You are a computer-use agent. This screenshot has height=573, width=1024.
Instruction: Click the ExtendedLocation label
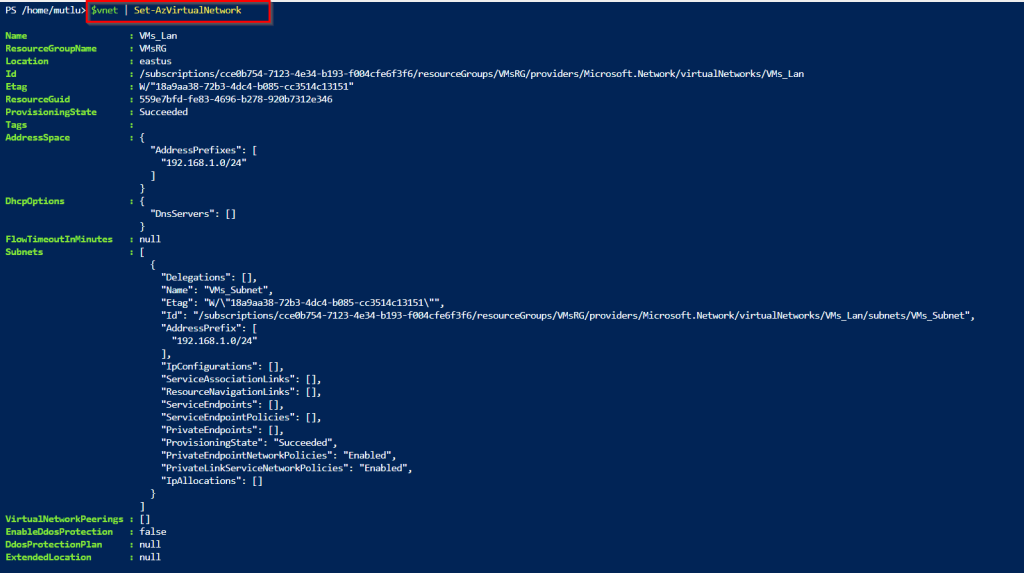point(48,557)
